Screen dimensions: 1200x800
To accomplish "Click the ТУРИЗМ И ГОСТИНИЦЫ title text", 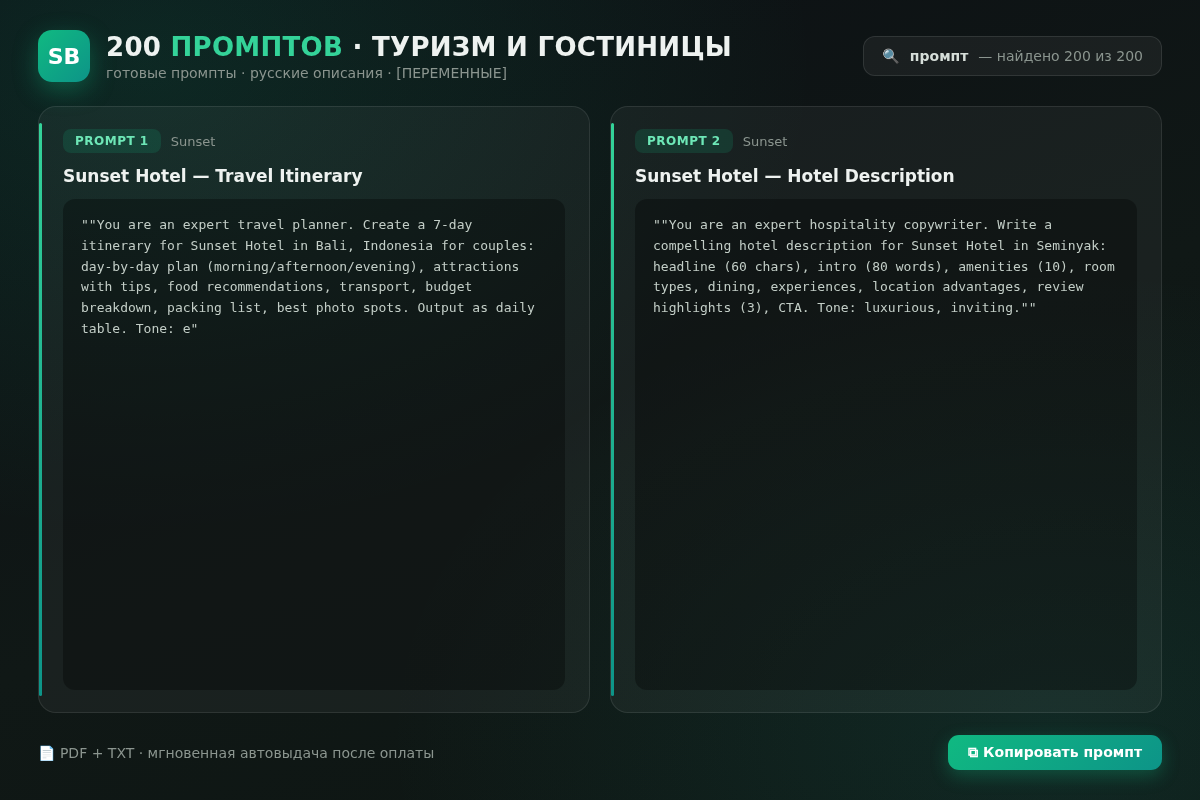I will 551,47.
